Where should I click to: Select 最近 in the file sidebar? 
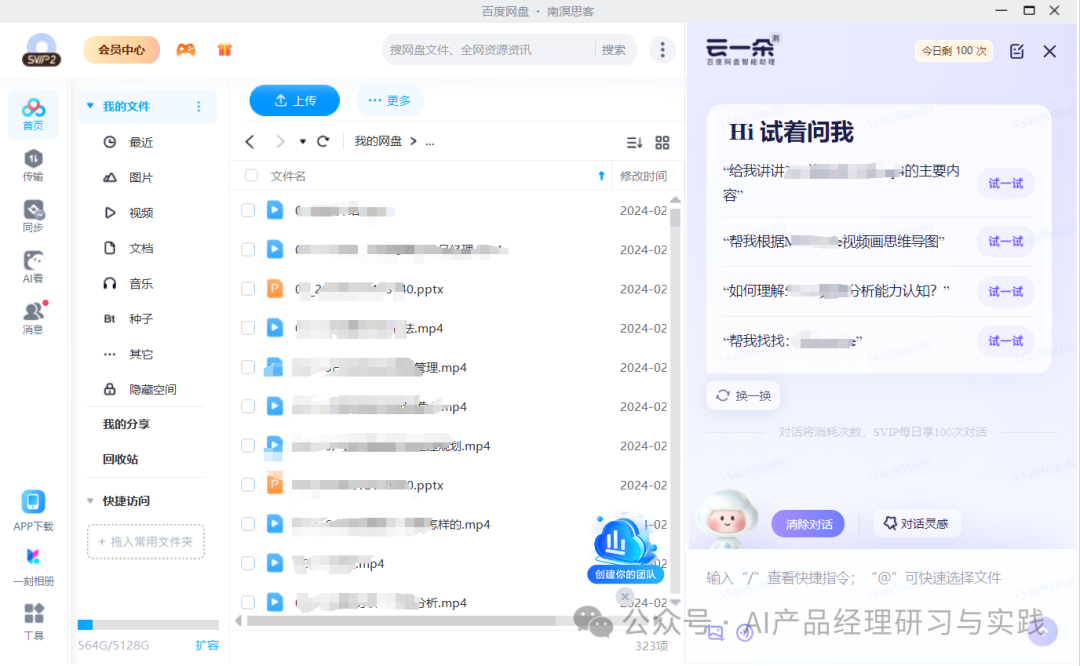coord(141,142)
